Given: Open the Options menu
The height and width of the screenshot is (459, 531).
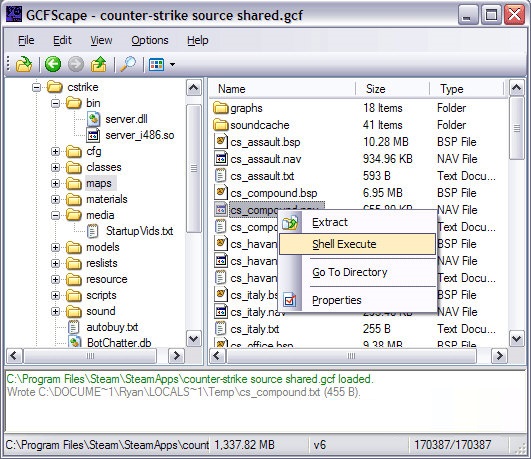Looking at the screenshot, I should pos(150,40).
